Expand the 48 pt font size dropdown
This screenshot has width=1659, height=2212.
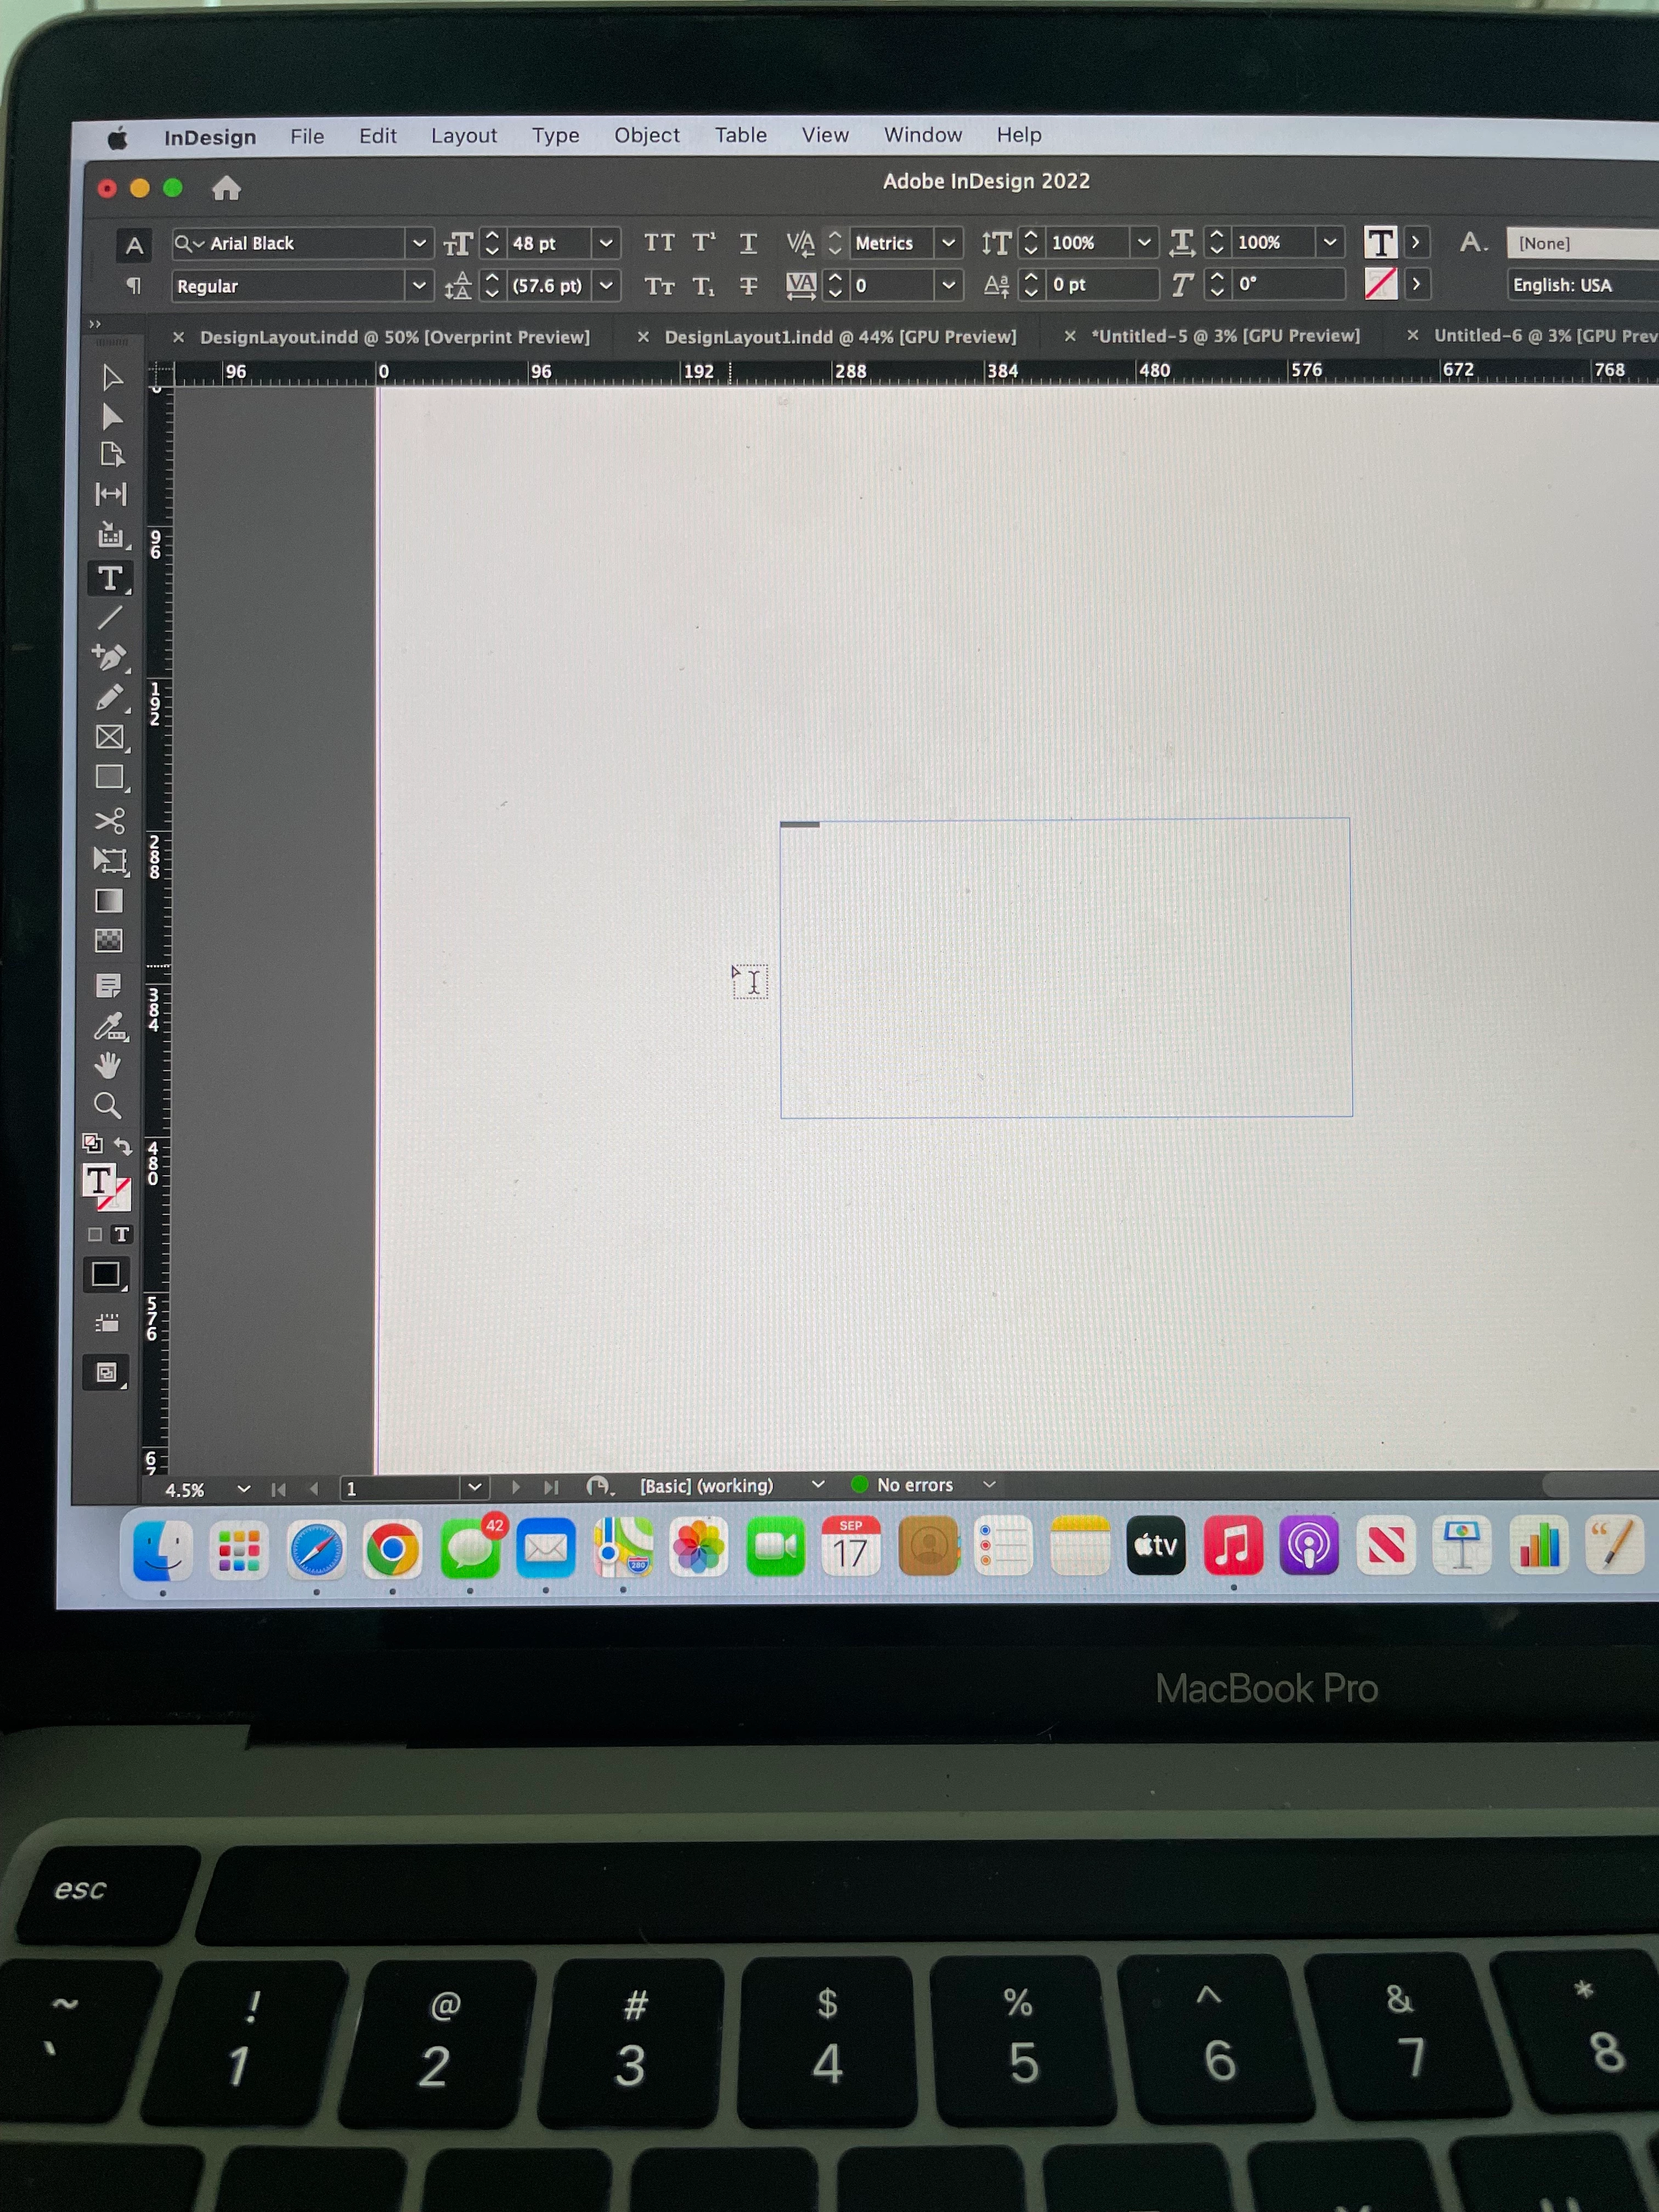click(x=605, y=243)
